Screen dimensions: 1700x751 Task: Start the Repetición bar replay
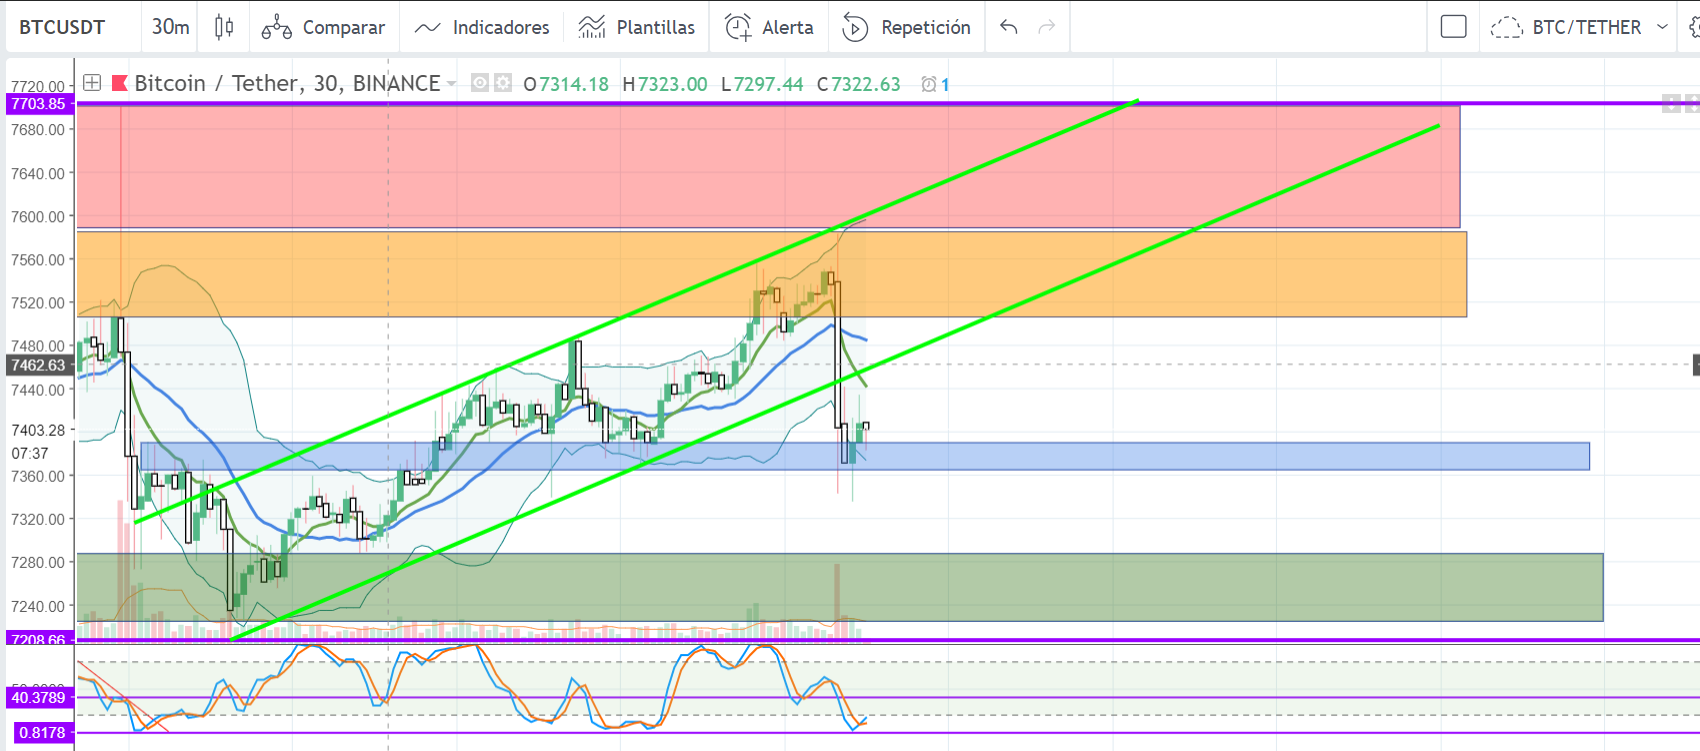[x=907, y=27]
